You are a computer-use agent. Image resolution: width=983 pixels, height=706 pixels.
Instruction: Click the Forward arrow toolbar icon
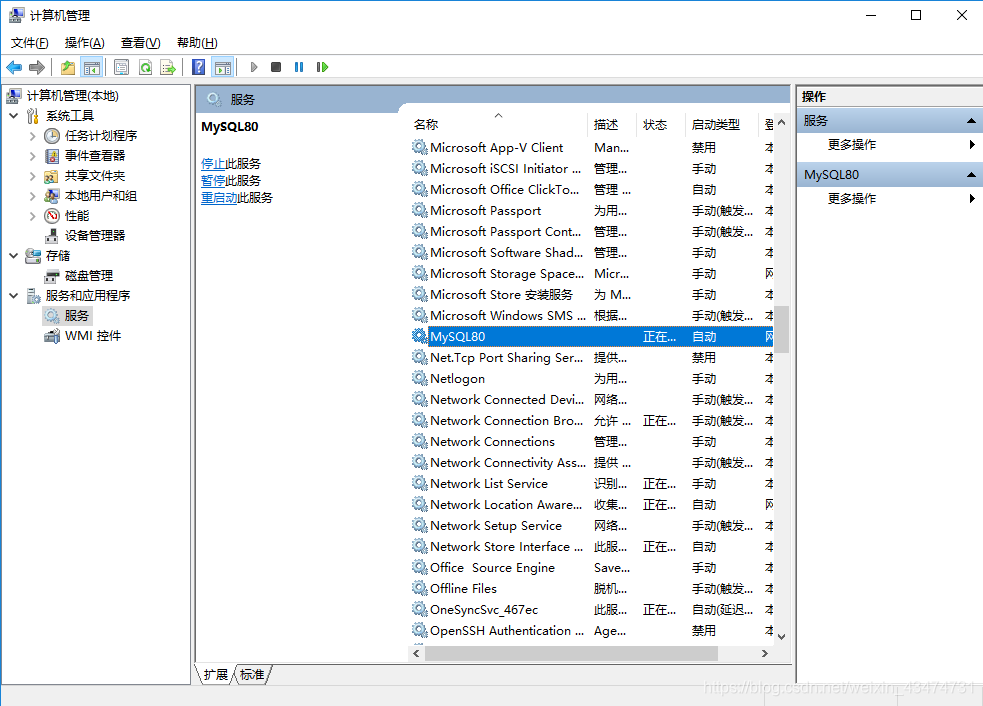point(37,67)
